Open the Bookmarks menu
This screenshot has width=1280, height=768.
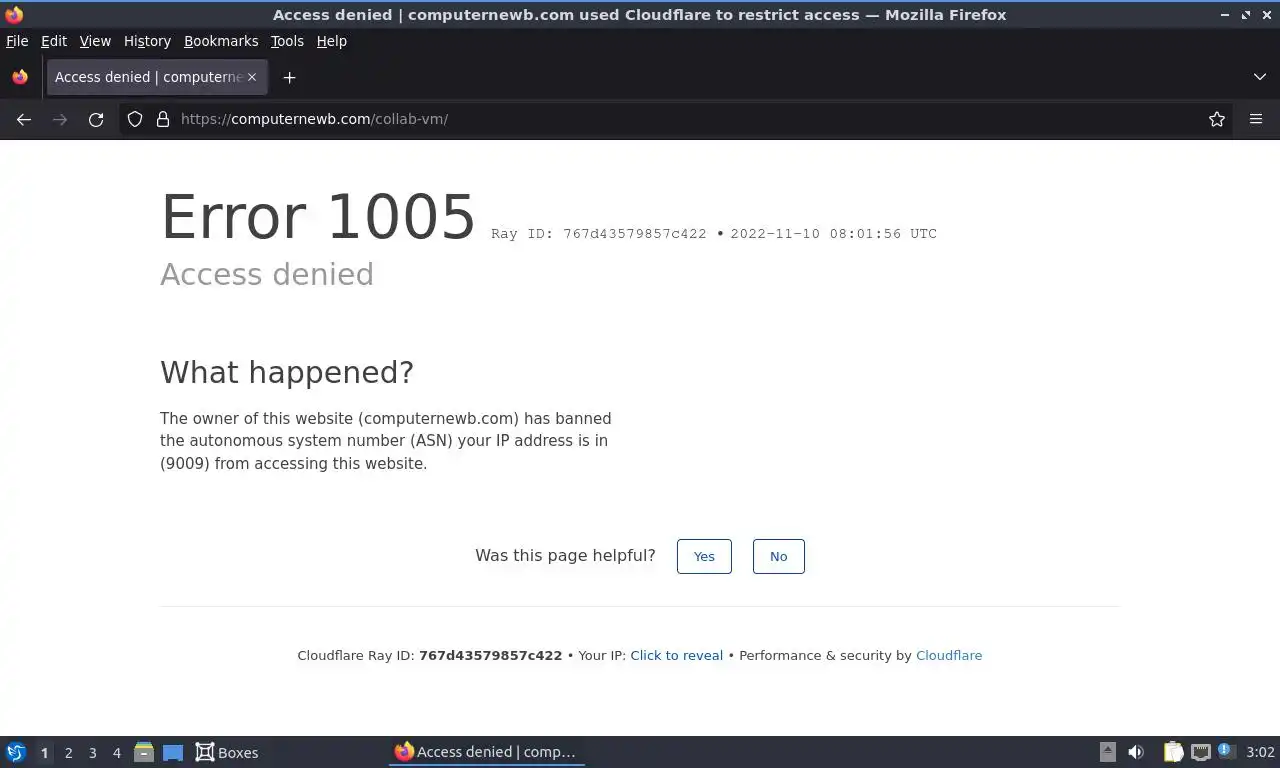(x=221, y=41)
